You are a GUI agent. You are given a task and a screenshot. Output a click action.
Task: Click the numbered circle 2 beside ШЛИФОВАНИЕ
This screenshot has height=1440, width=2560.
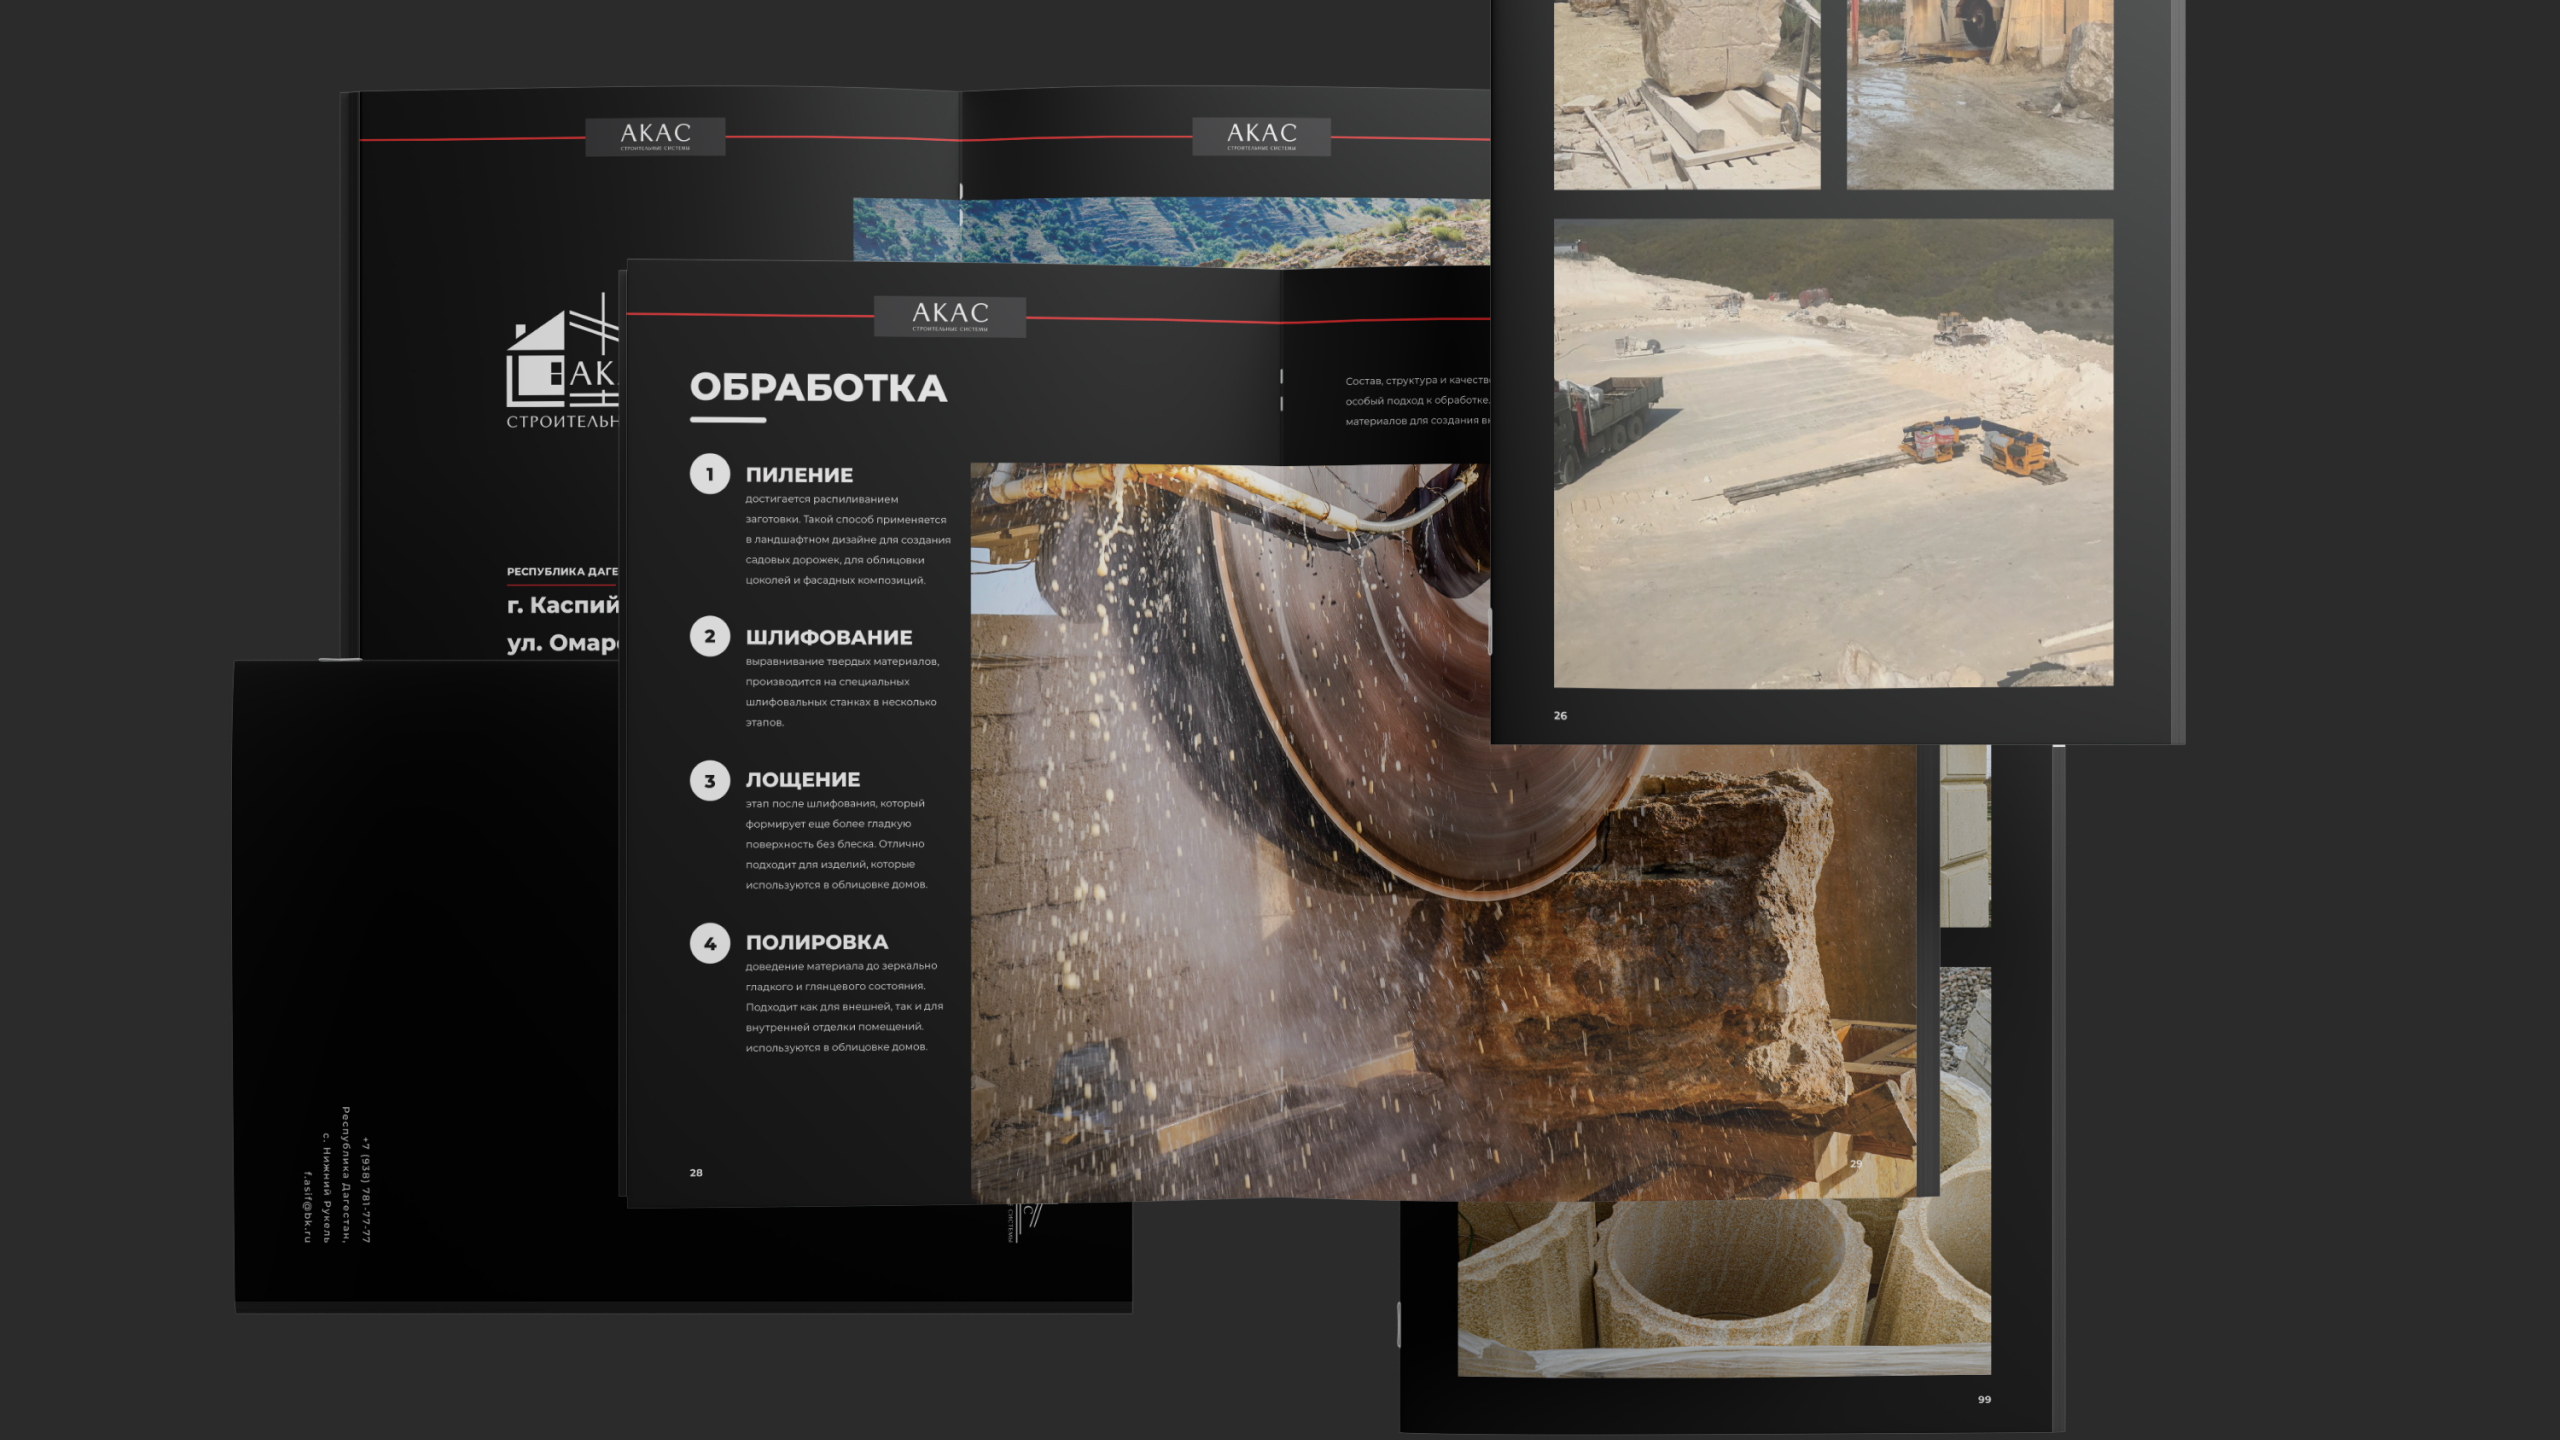(x=710, y=636)
